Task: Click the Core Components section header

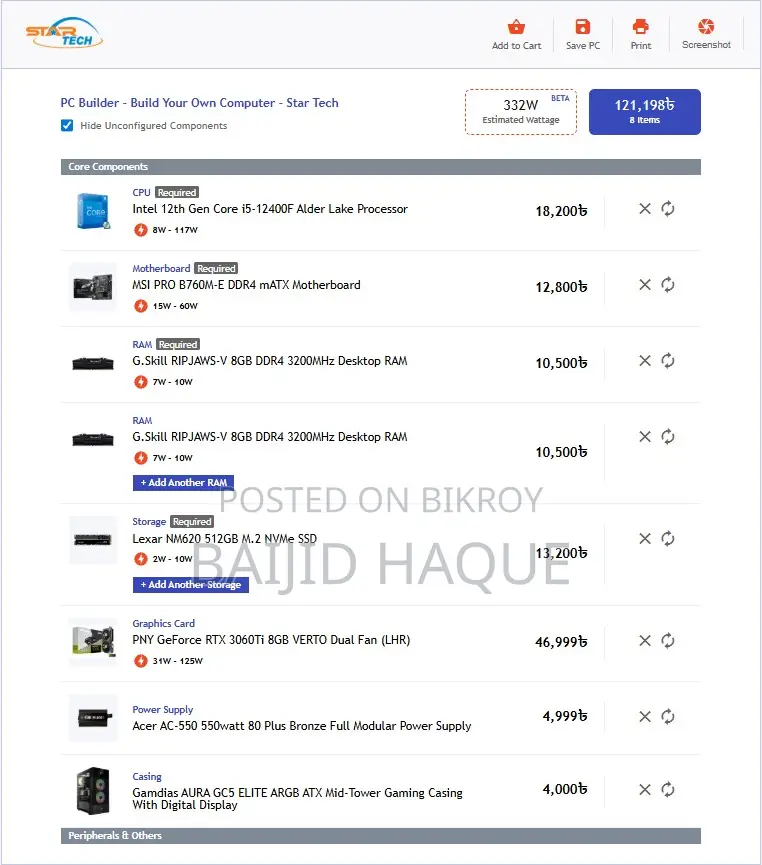Action: [381, 167]
